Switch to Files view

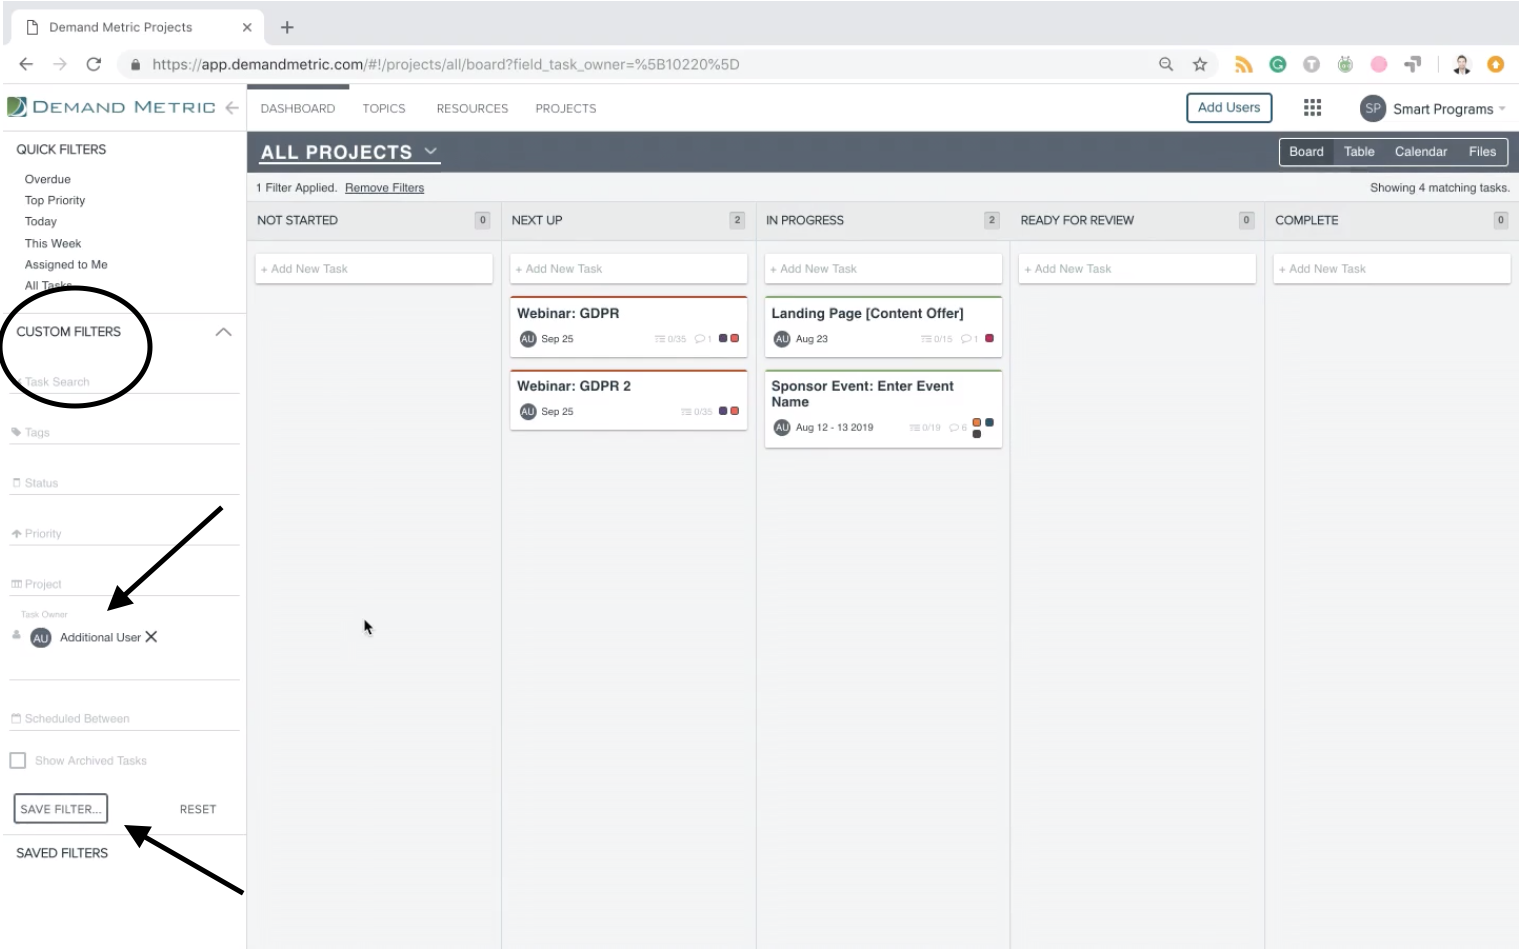(1482, 152)
